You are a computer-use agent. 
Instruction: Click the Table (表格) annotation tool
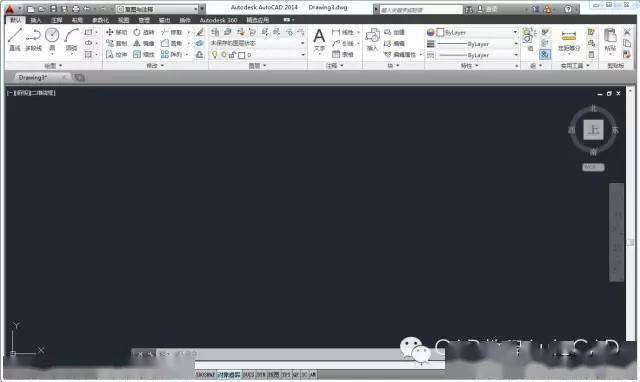(343, 54)
